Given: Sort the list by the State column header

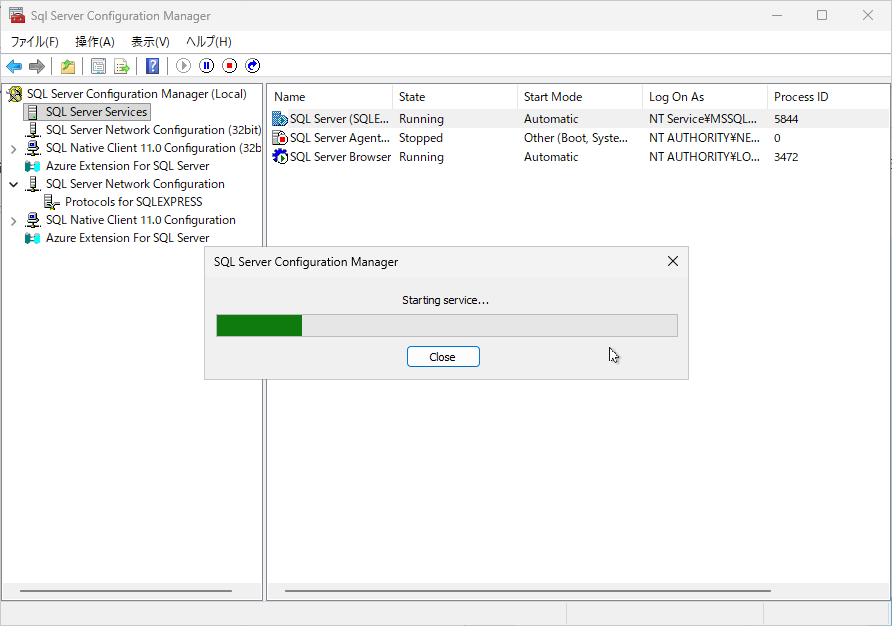Looking at the screenshot, I should 412,97.
